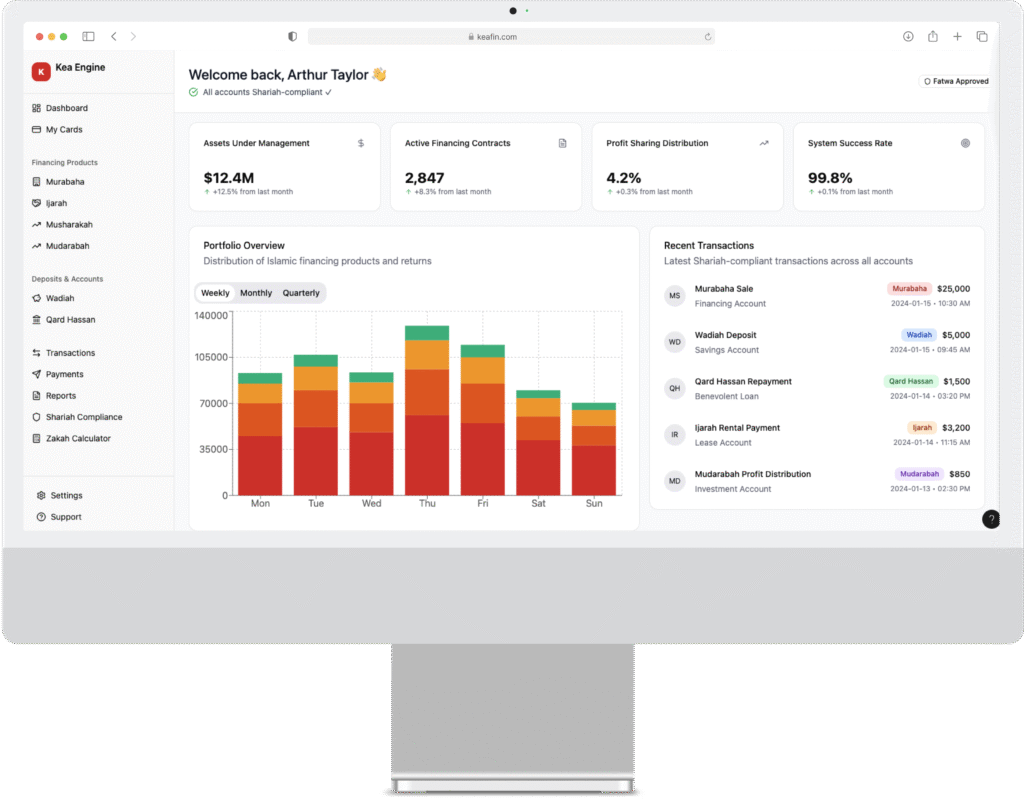Click the Kea Engine logo icon
Screen dimensions: 1024x799
(41, 71)
